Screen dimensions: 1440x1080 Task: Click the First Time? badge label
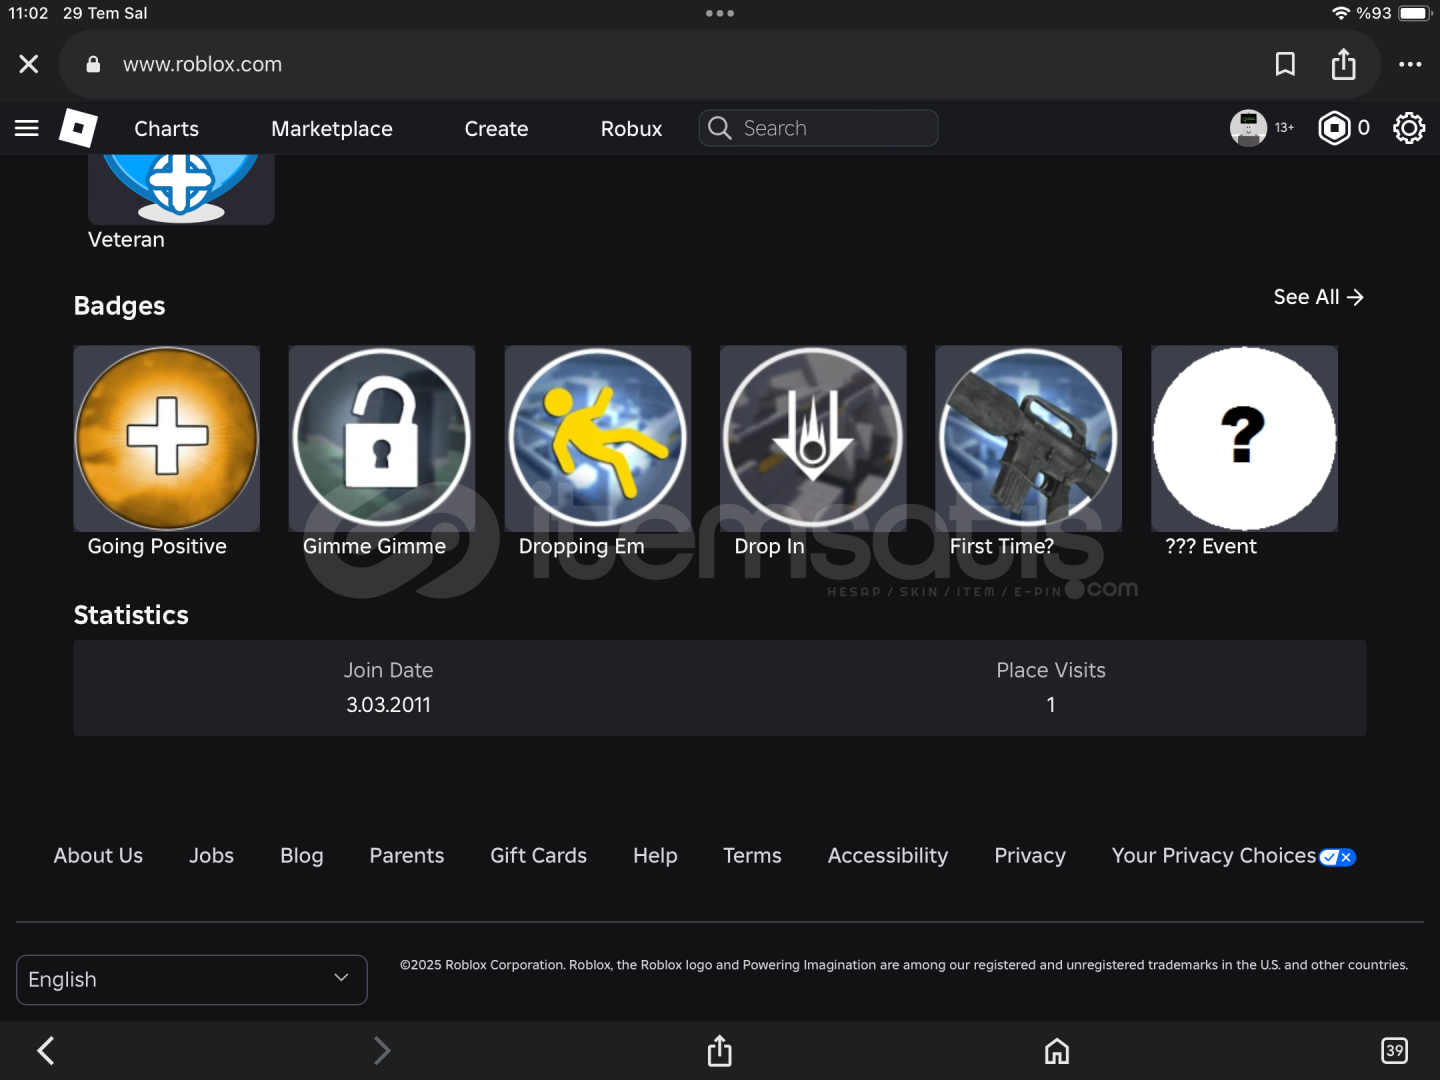click(1001, 547)
